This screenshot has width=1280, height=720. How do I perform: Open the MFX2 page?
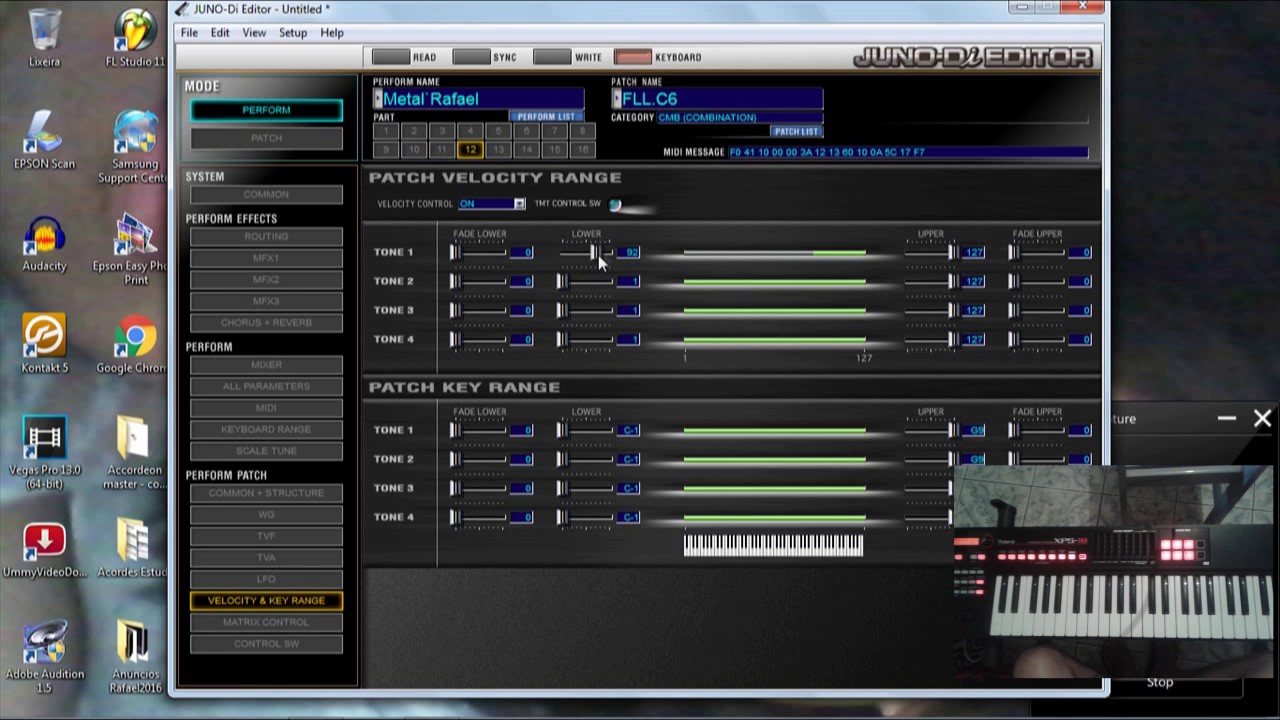click(266, 279)
